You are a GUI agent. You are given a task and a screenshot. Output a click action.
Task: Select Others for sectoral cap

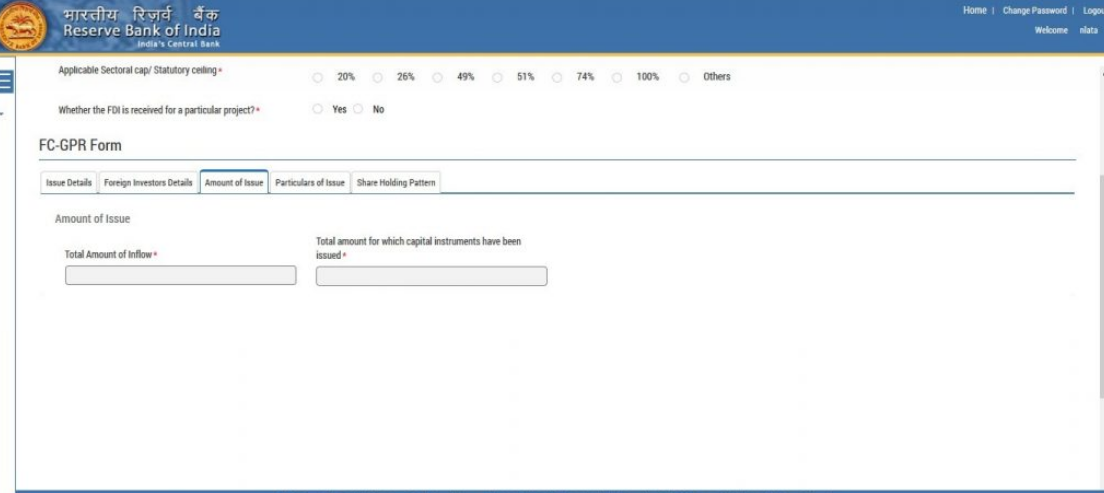(x=684, y=77)
